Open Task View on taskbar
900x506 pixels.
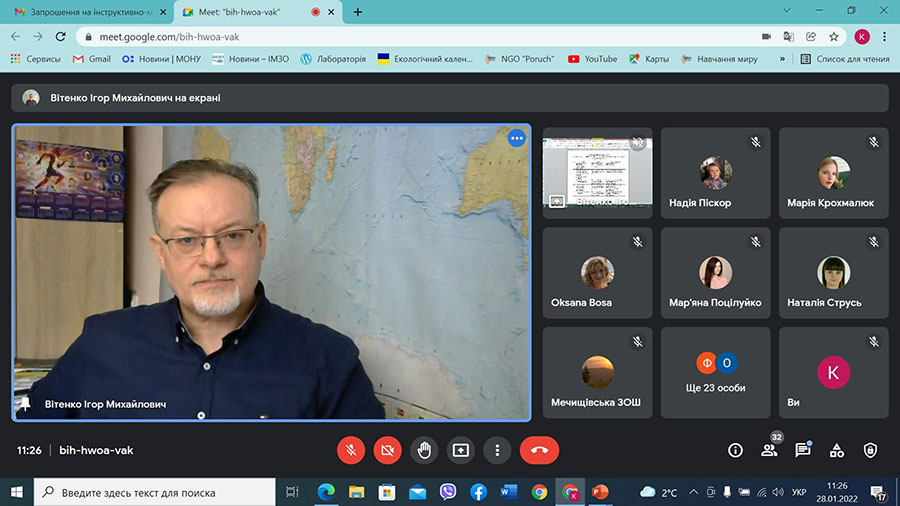(293, 492)
